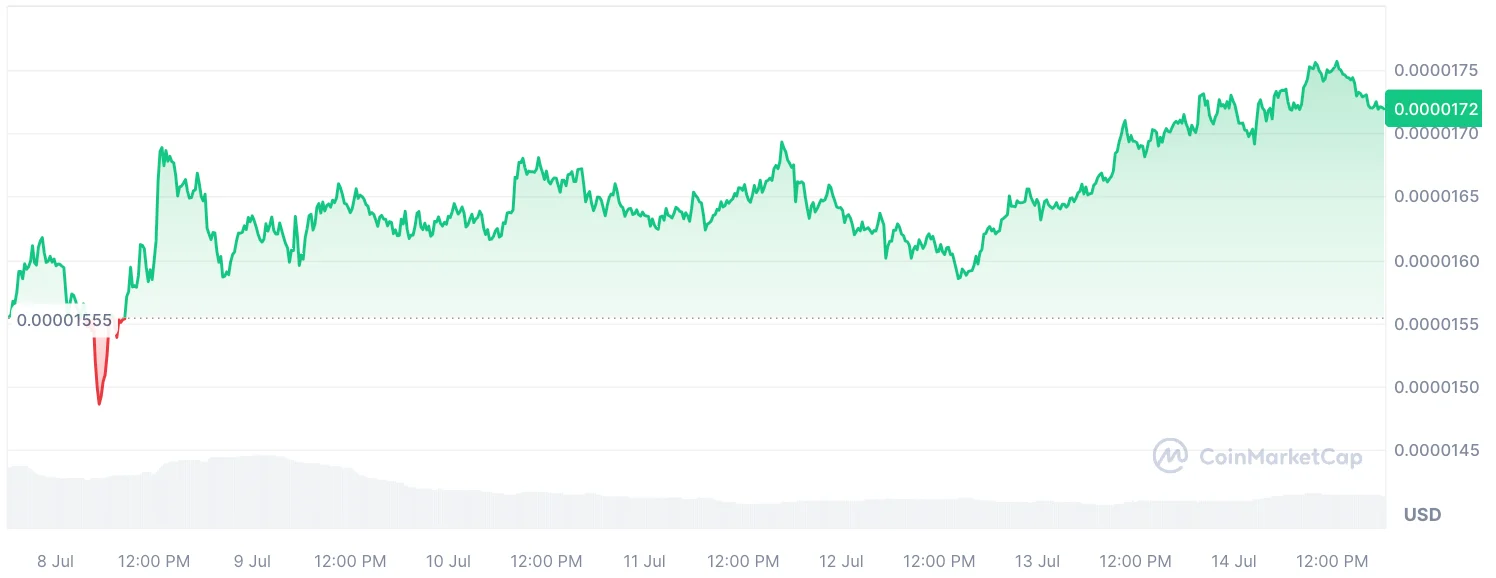Click the 0.0000175 price axis label

1436,70
